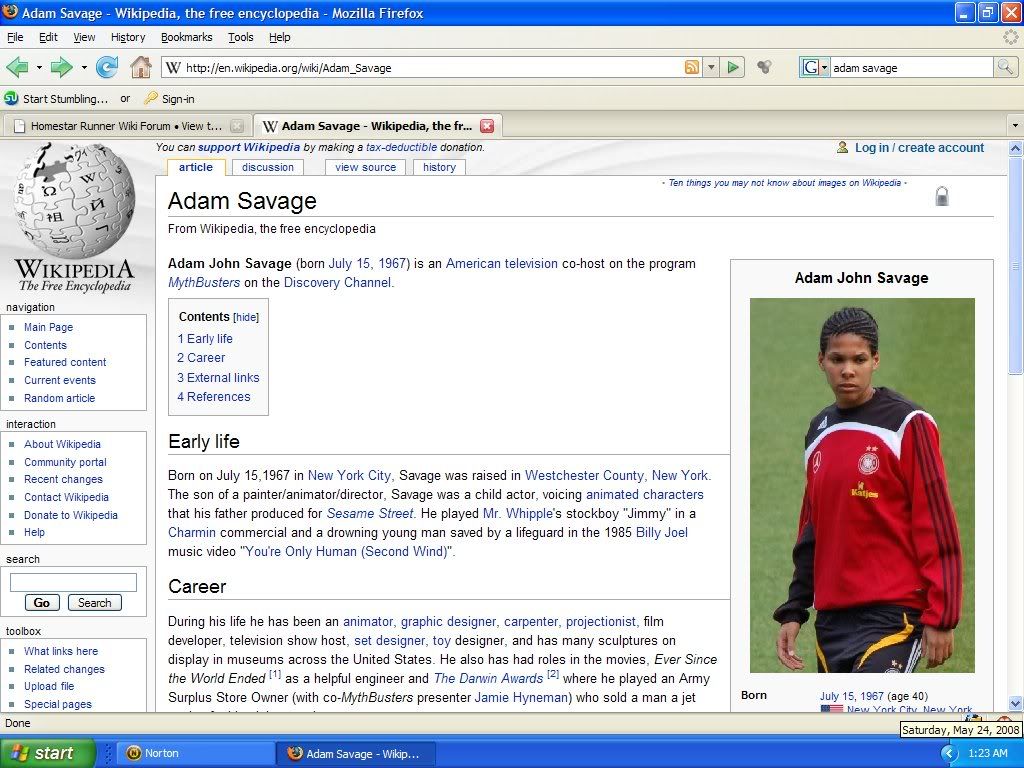Click the padlock icon on the article
This screenshot has width=1024, height=768.
coord(941,196)
